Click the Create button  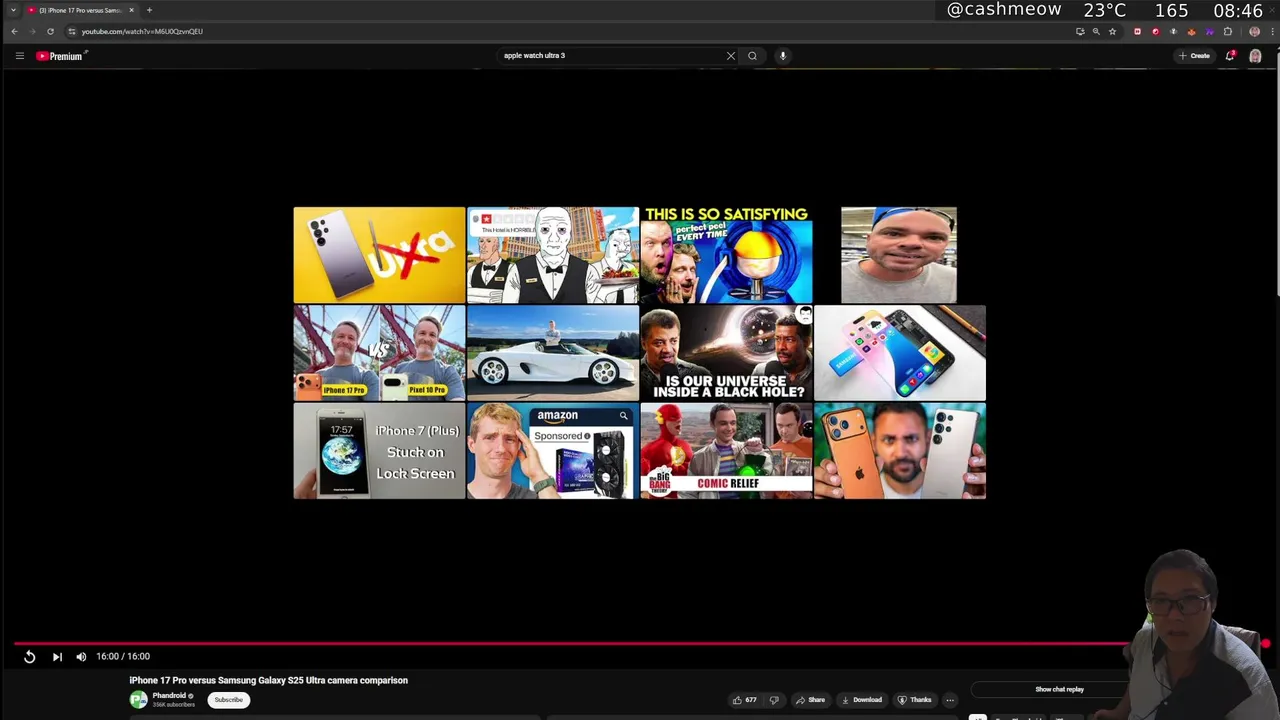click(1194, 56)
